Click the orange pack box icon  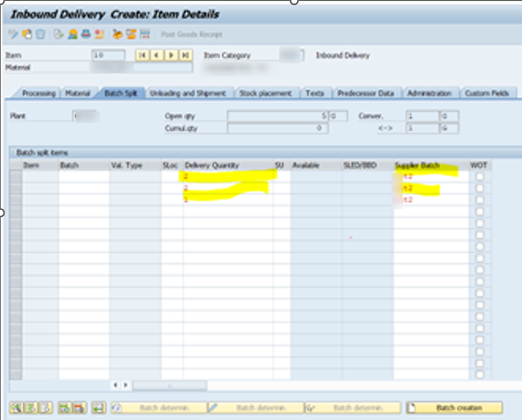coord(117,34)
